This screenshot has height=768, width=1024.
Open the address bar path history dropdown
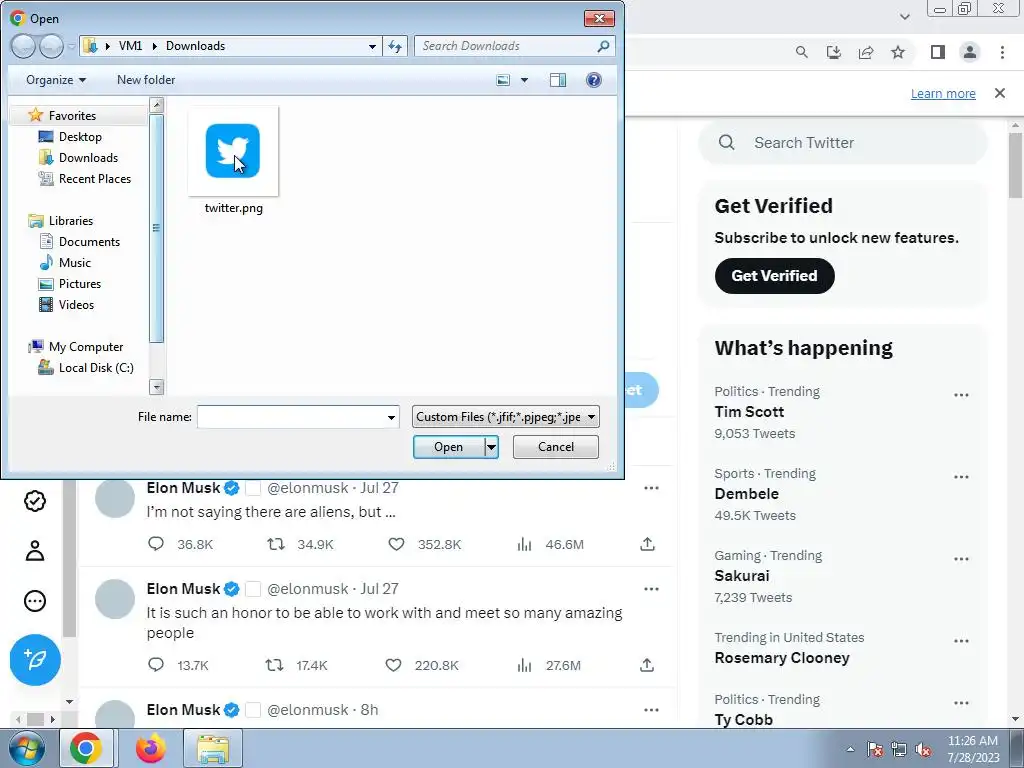[x=372, y=46]
